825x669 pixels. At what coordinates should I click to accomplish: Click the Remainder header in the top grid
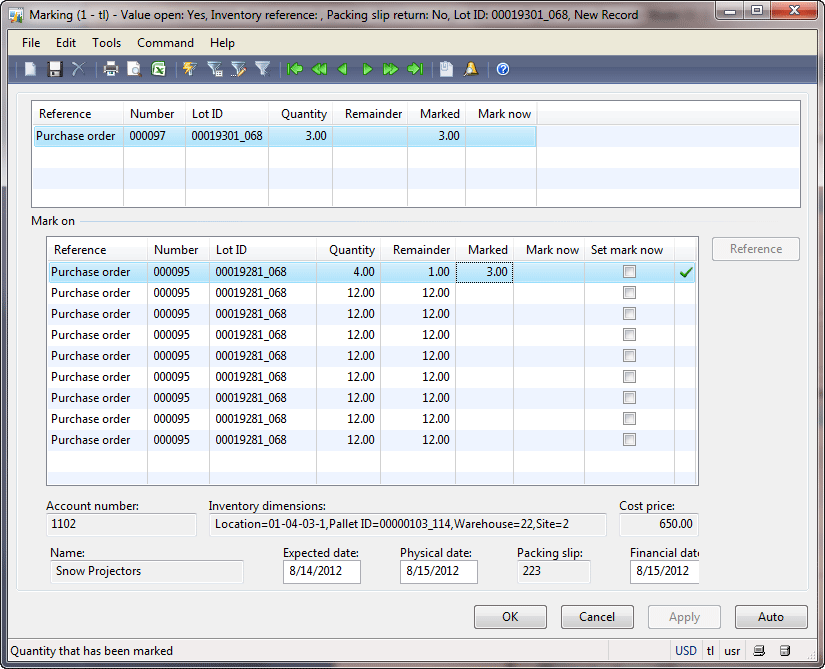pos(370,114)
